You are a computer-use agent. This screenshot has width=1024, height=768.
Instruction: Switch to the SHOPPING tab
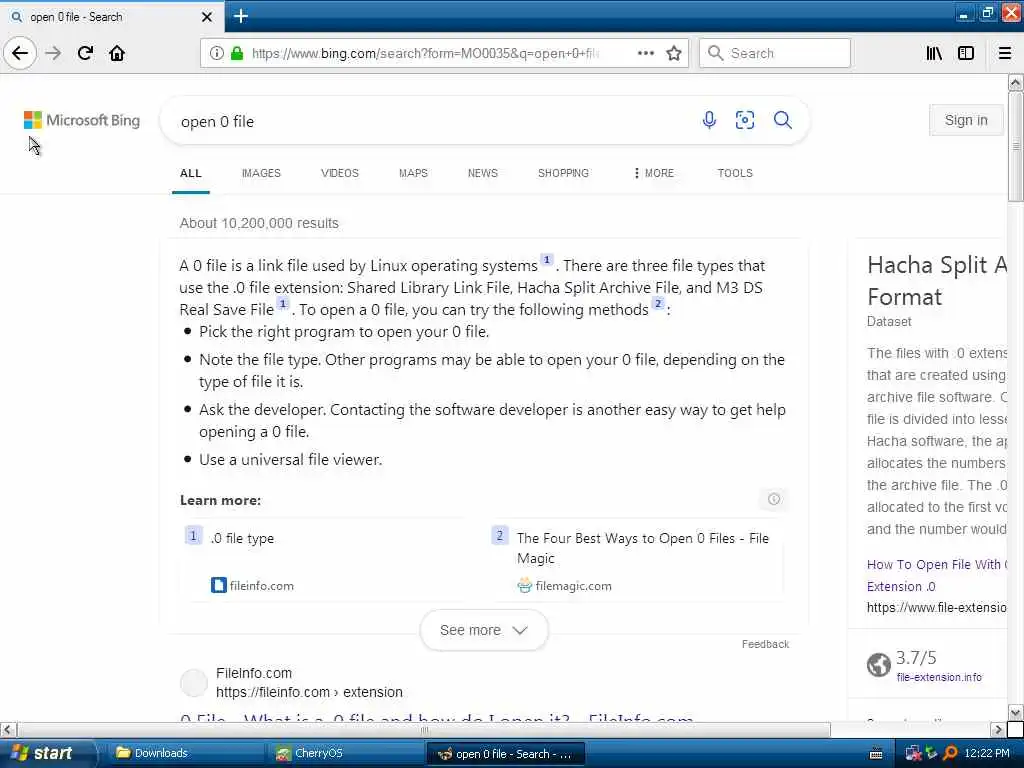[x=564, y=173]
